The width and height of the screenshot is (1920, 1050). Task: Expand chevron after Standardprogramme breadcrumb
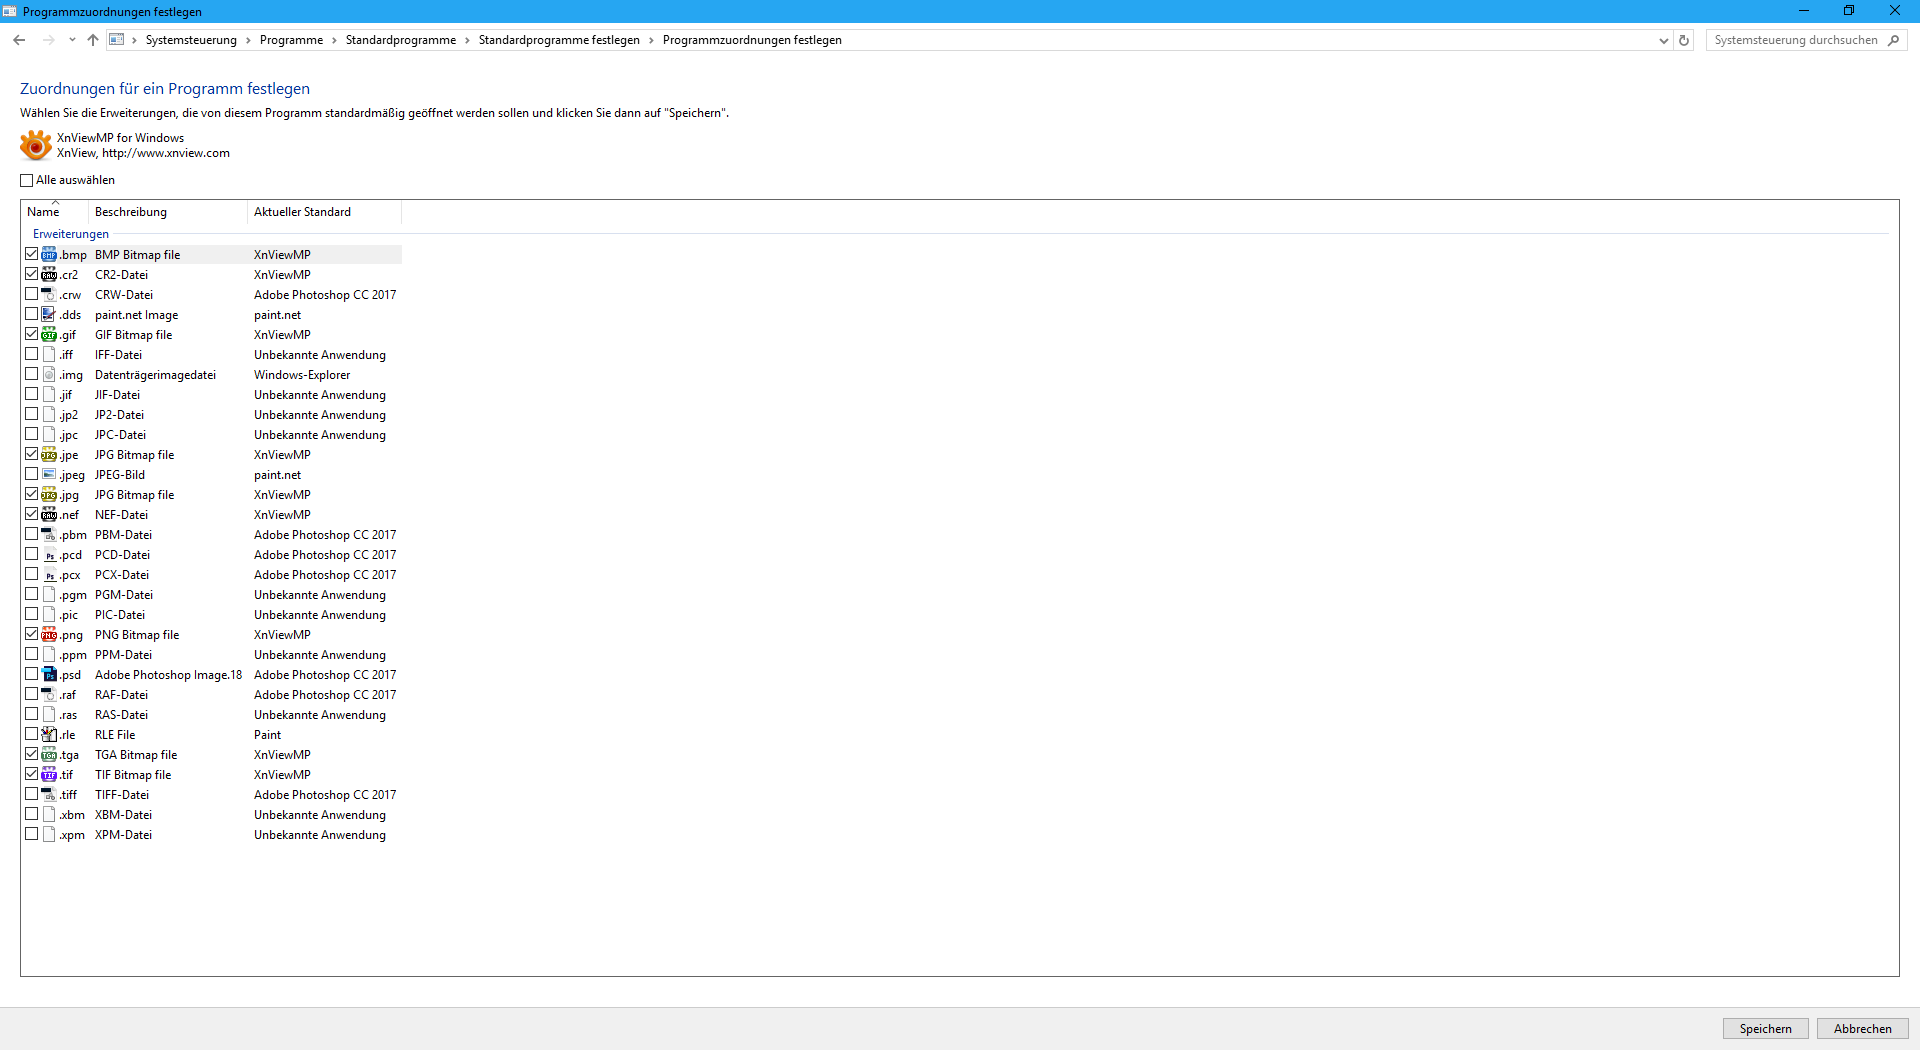tap(467, 40)
